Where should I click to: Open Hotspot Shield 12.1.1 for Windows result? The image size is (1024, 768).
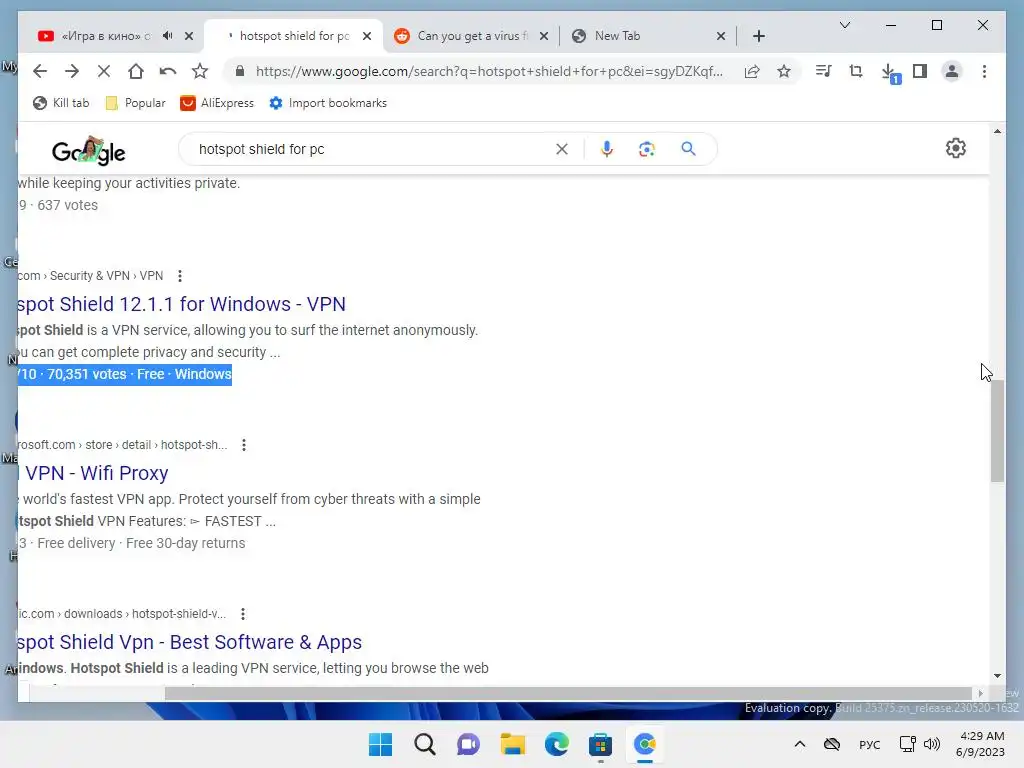pyautogui.click(x=182, y=304)
